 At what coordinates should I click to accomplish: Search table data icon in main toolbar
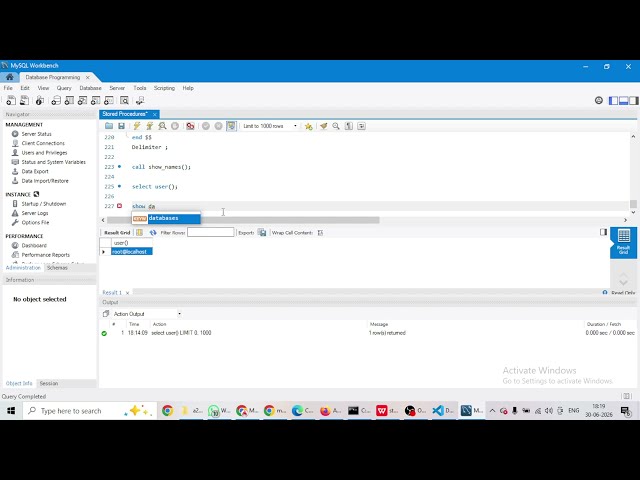(124, 100)
